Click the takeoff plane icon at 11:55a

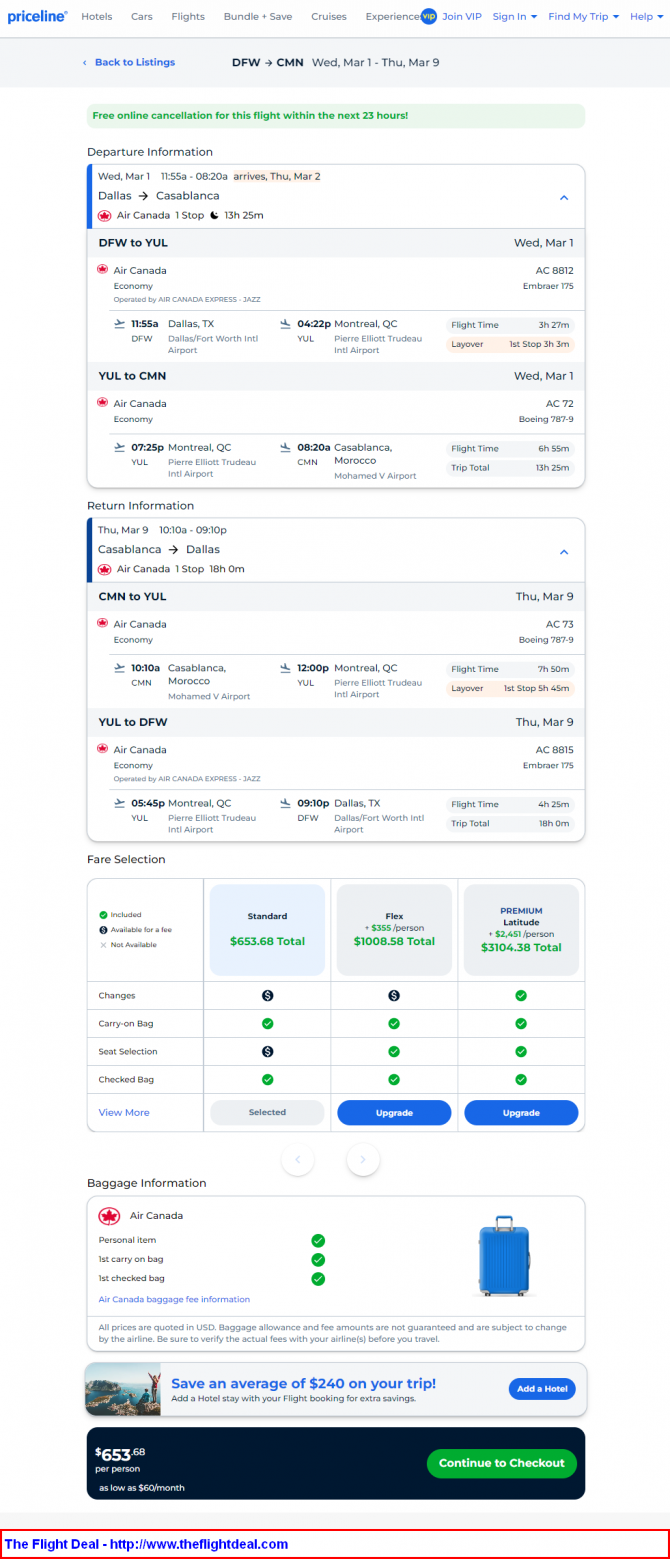pos(120,323)
